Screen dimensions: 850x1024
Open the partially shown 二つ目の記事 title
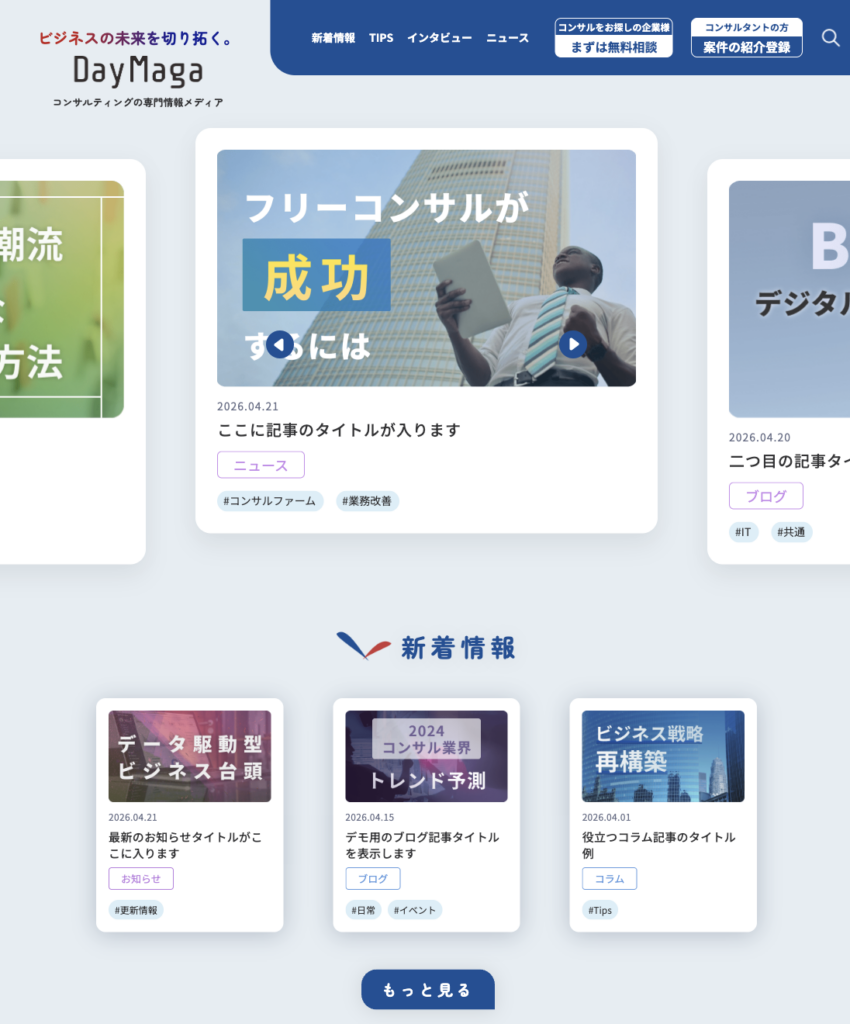tap(789, 461)
